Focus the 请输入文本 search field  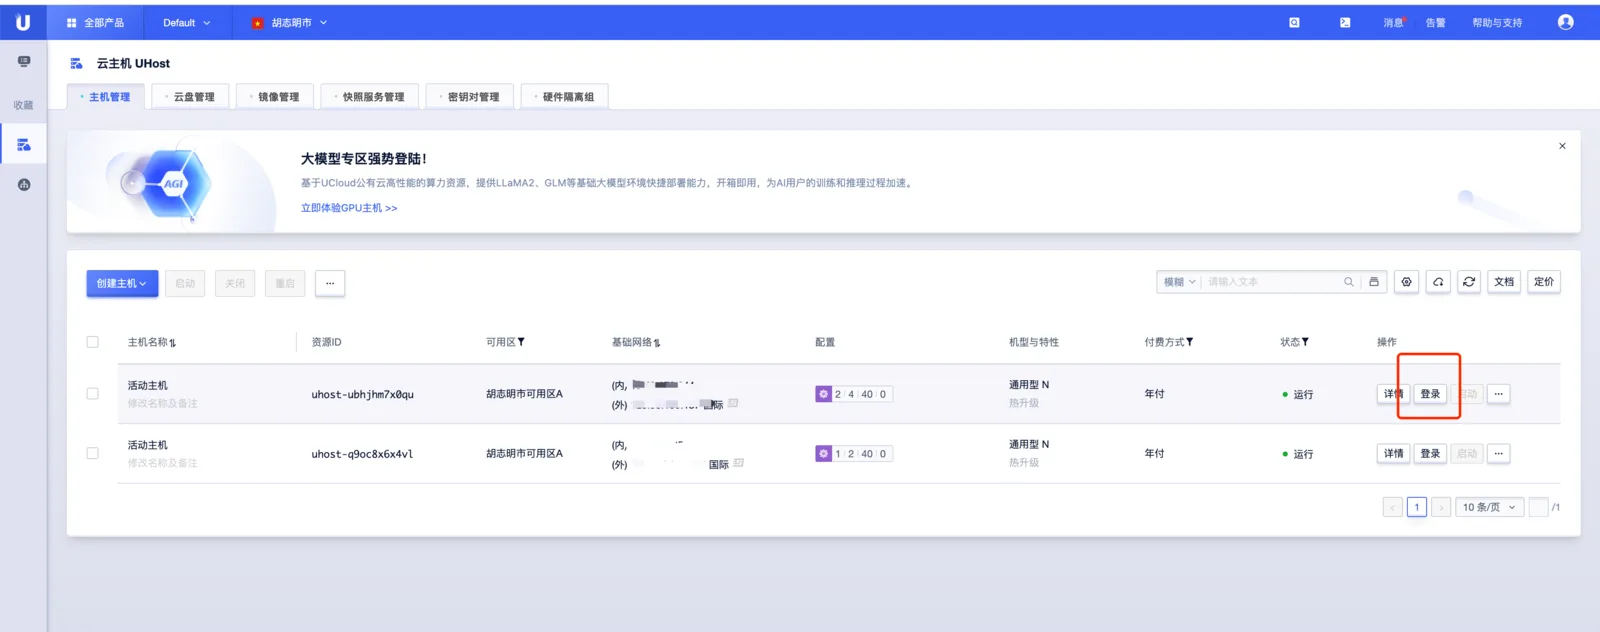1272,282
